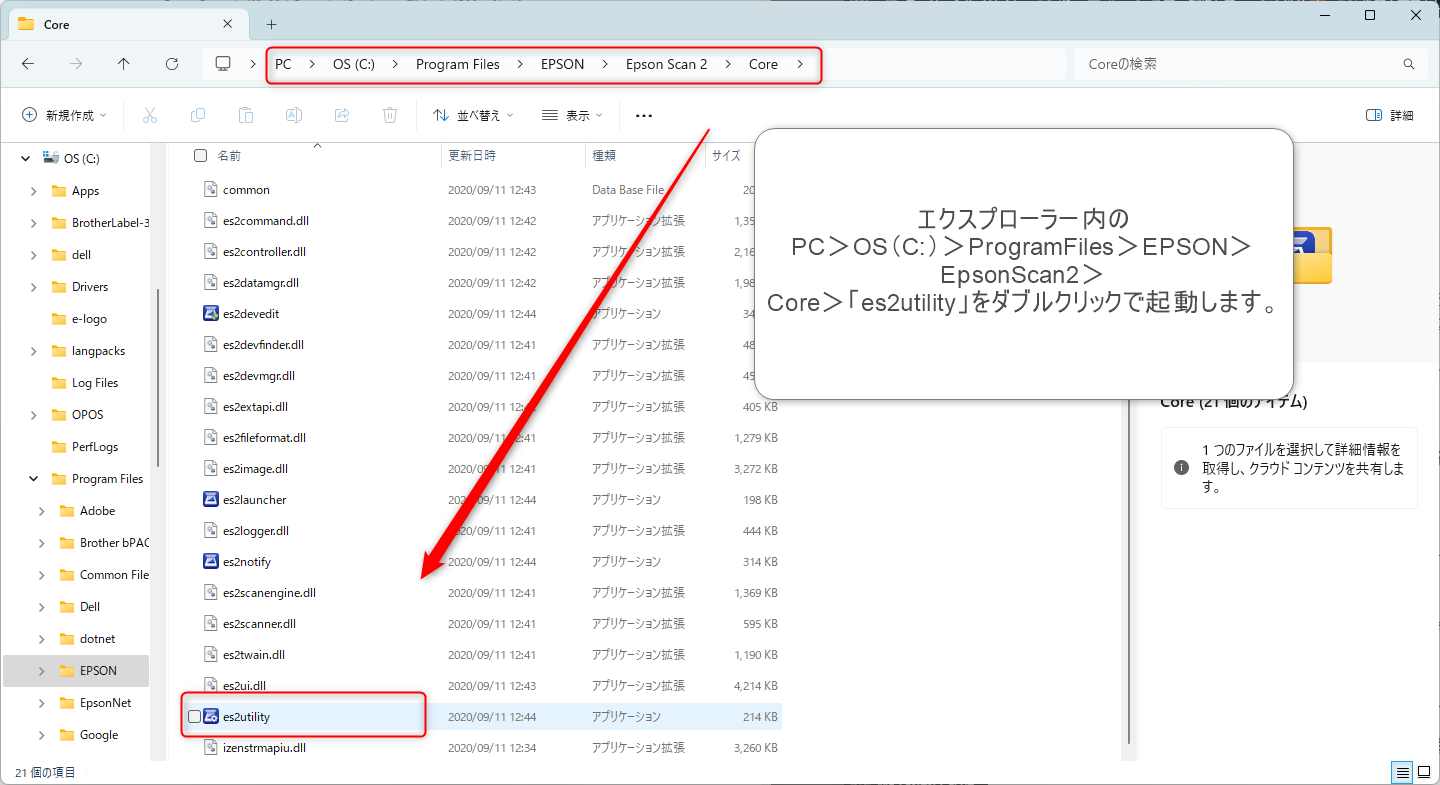Click the es2command.dll file icon
The height and width of the screenshot is (785, 1440).
pos(211,220)
